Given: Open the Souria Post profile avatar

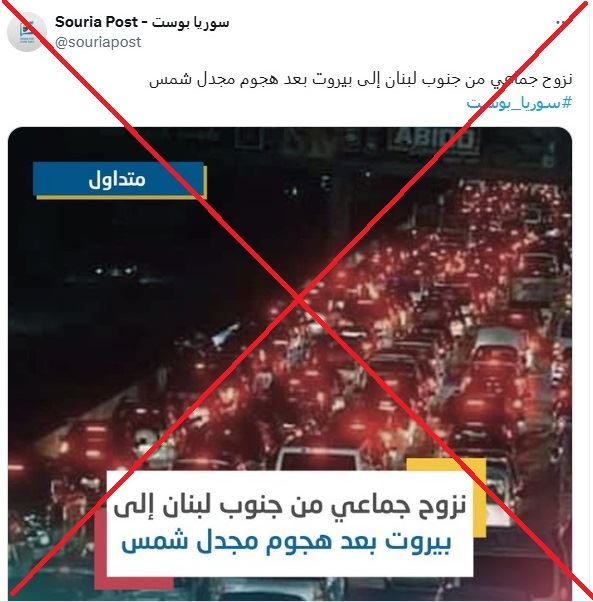Looking at the screenshot, I should [27, 32].
